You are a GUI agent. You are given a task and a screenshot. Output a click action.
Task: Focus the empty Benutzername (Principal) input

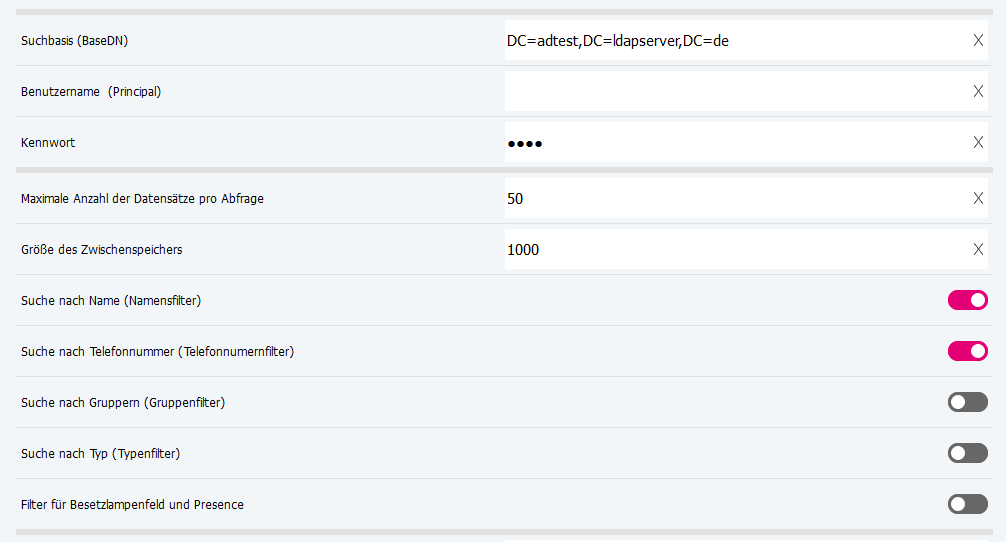point(730,91)
